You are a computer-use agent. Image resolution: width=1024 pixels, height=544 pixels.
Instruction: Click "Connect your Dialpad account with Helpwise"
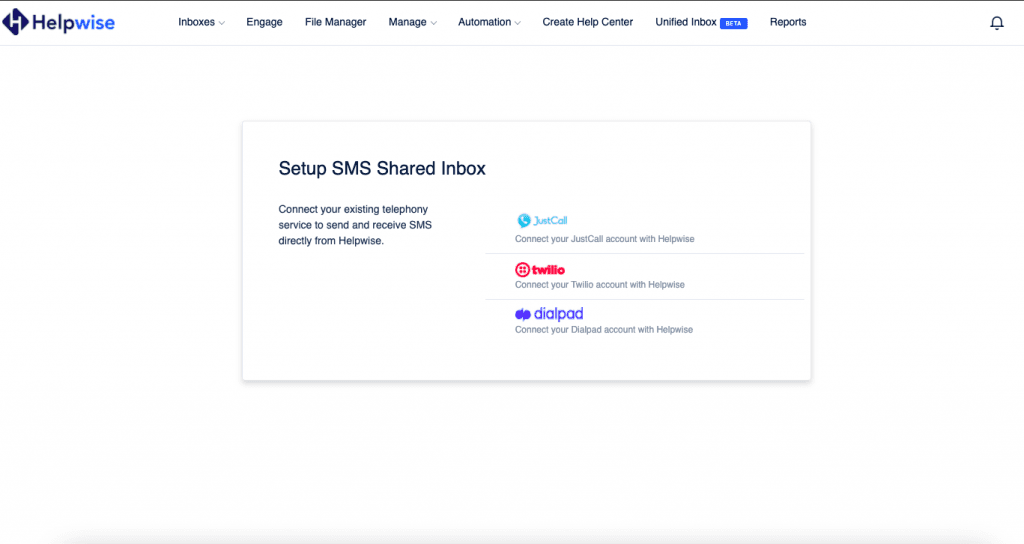[x=603, y=329]
